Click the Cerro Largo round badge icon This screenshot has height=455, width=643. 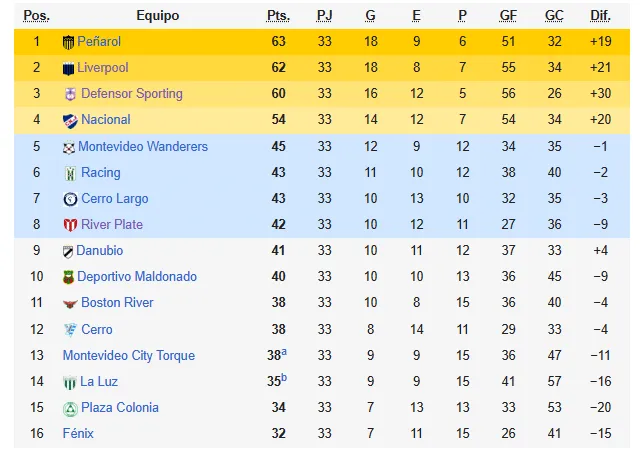[70, 199]
